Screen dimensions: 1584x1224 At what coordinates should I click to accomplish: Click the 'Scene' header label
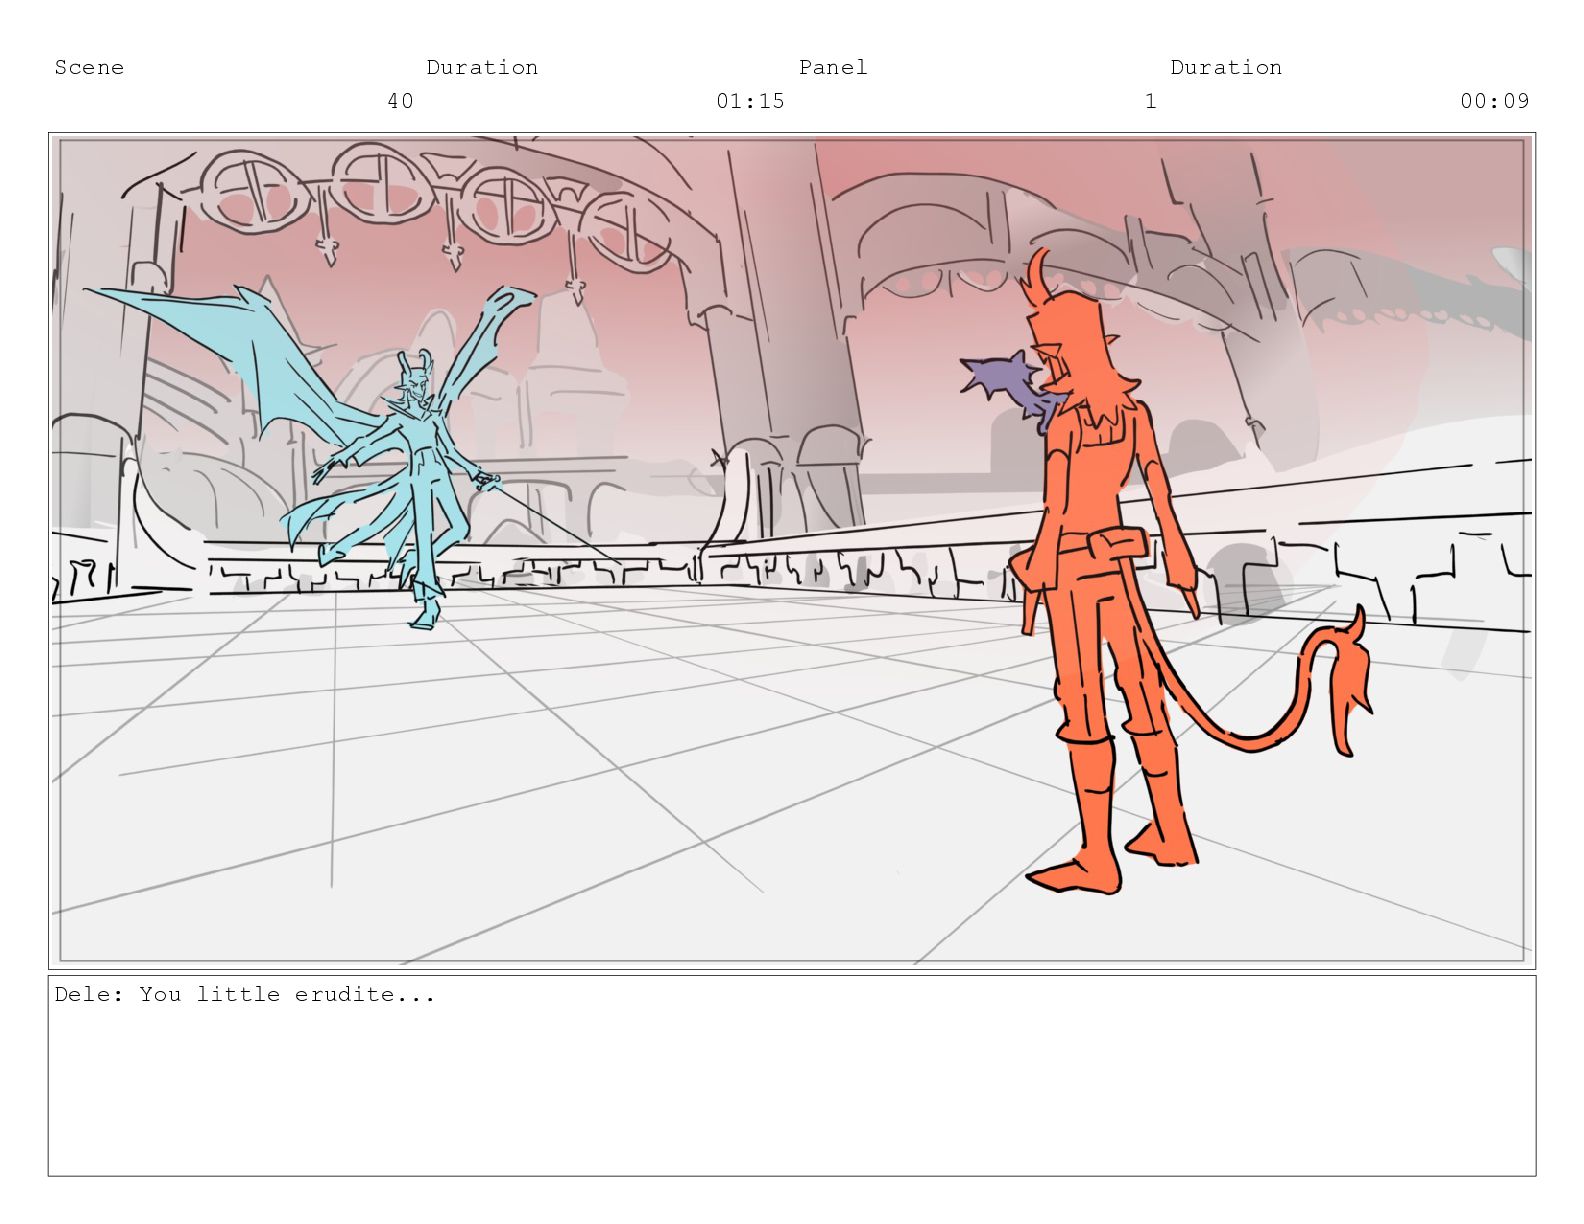coord(89,68)
